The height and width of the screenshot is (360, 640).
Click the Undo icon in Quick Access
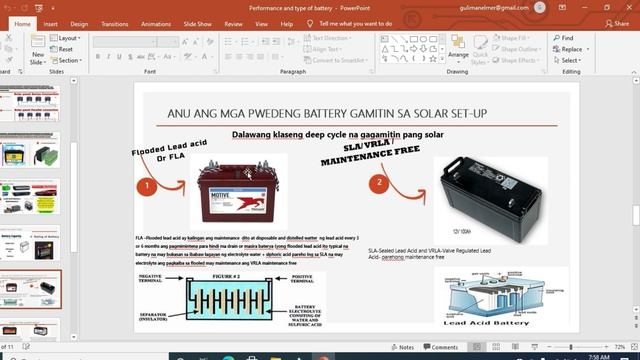(7, 8)
